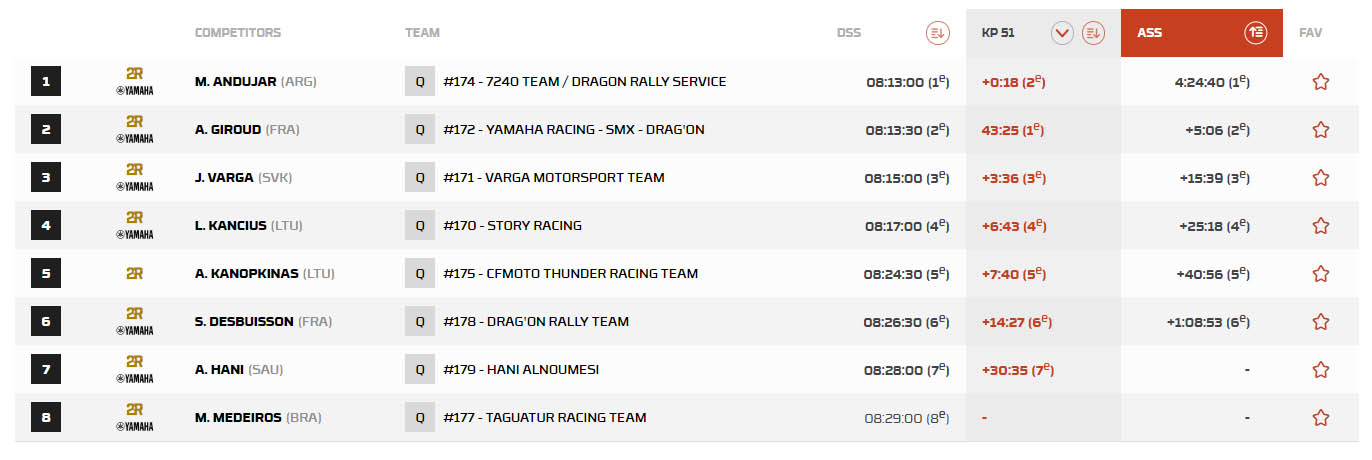
Task: Toggle favorite star for L. Kancius
Action: coord(1320,226)
